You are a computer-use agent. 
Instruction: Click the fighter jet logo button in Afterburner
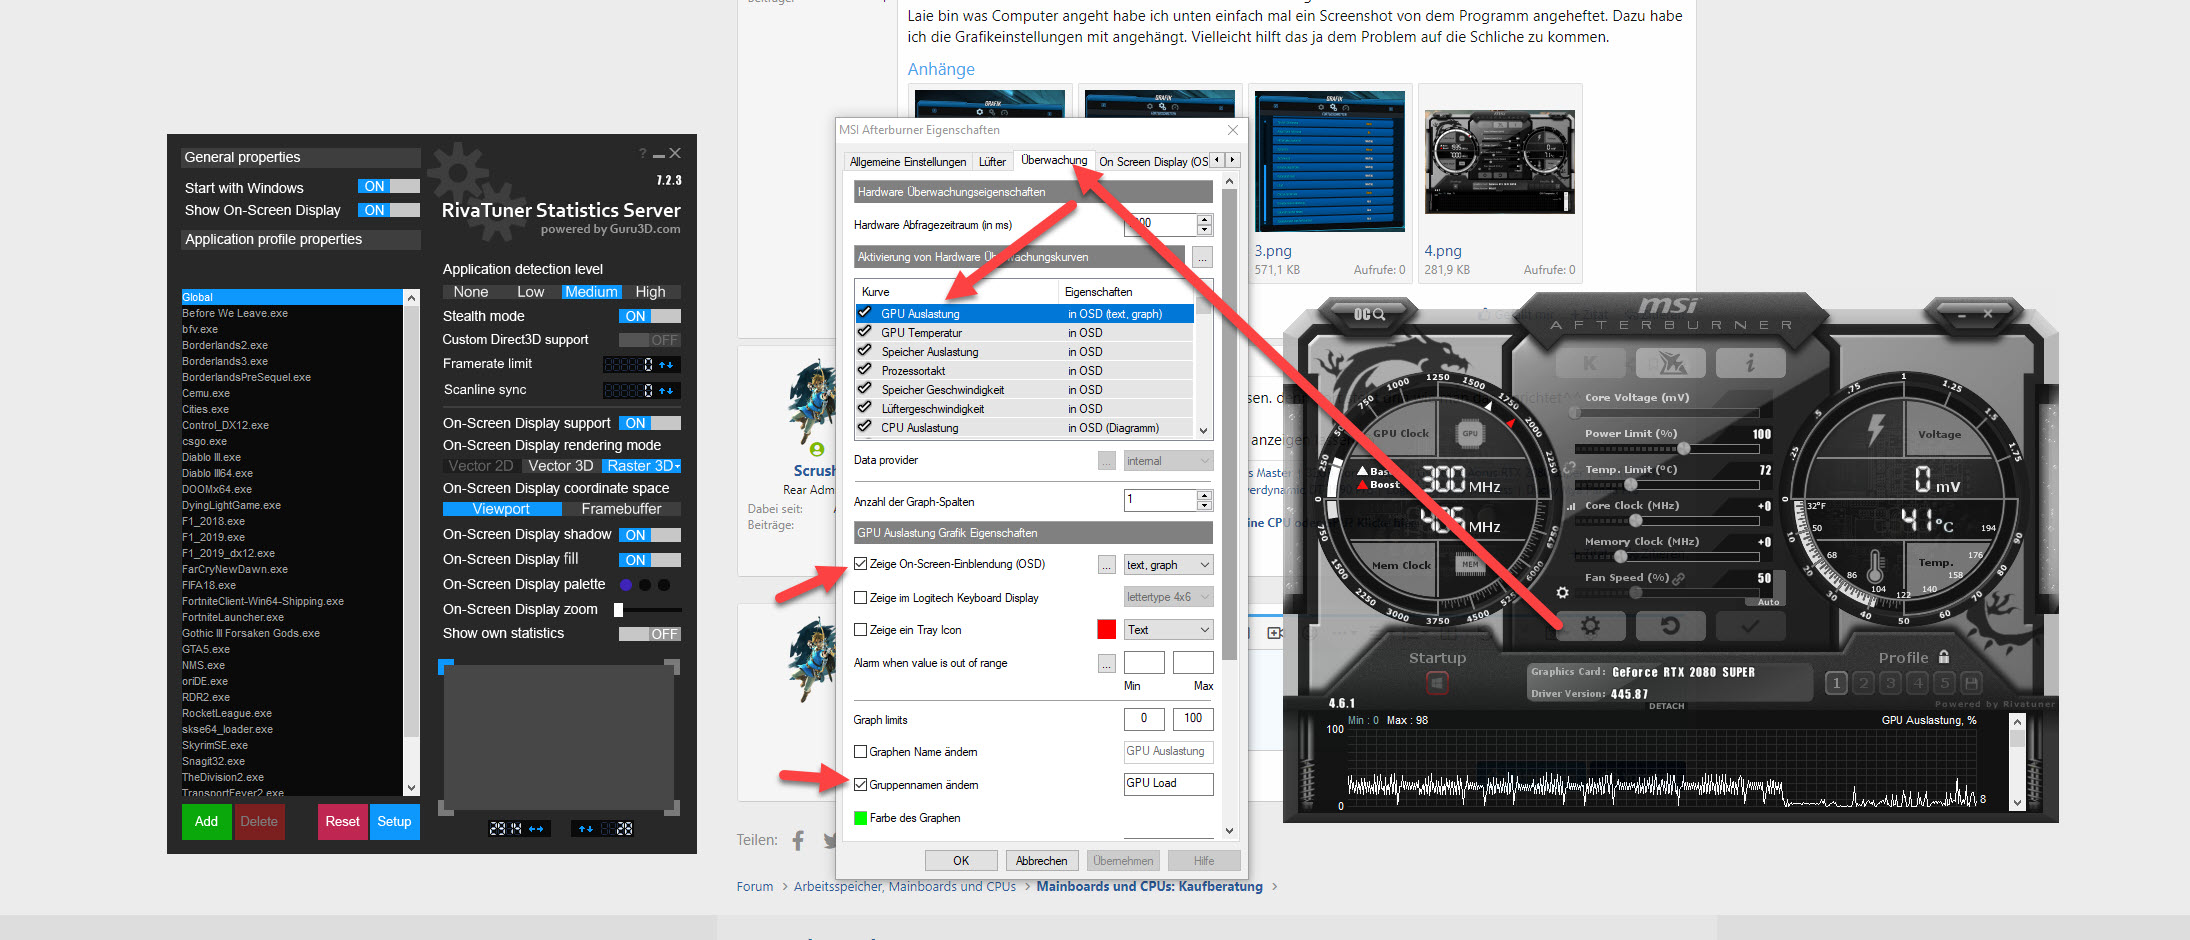click(x=1669, y=363)
